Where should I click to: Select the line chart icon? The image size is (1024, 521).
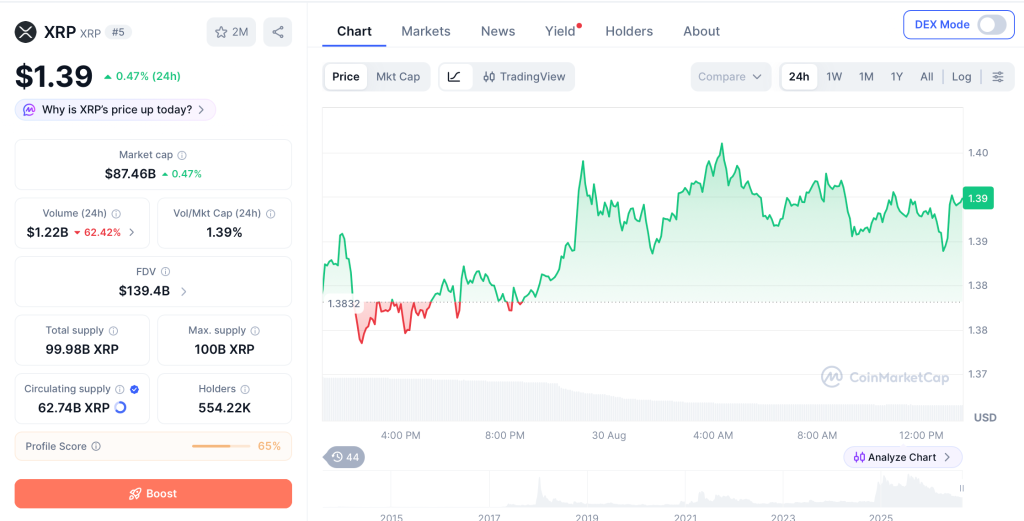point(455,76)
